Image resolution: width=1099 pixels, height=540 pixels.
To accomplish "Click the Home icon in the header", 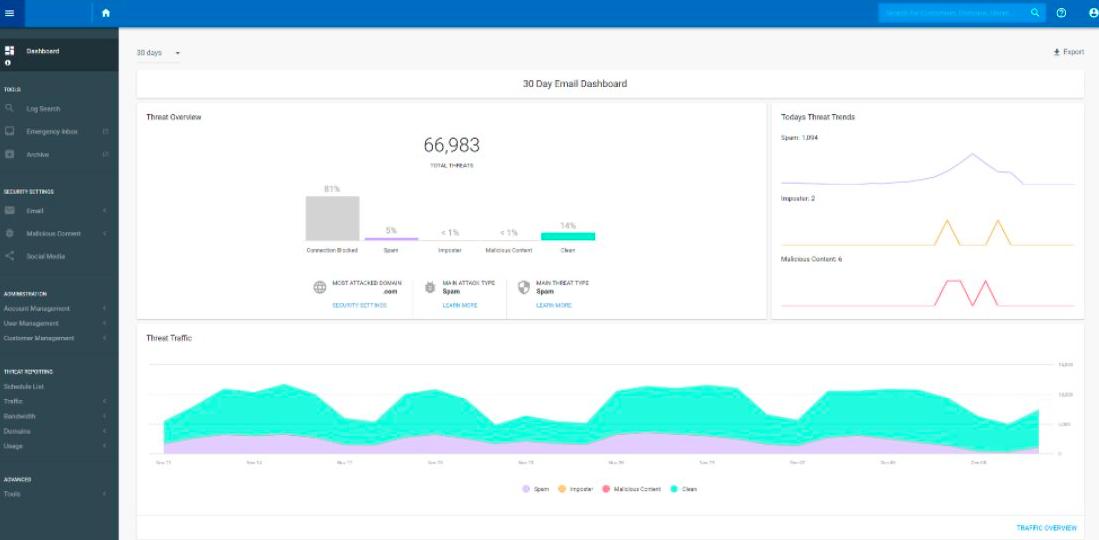I will (106, 13).
